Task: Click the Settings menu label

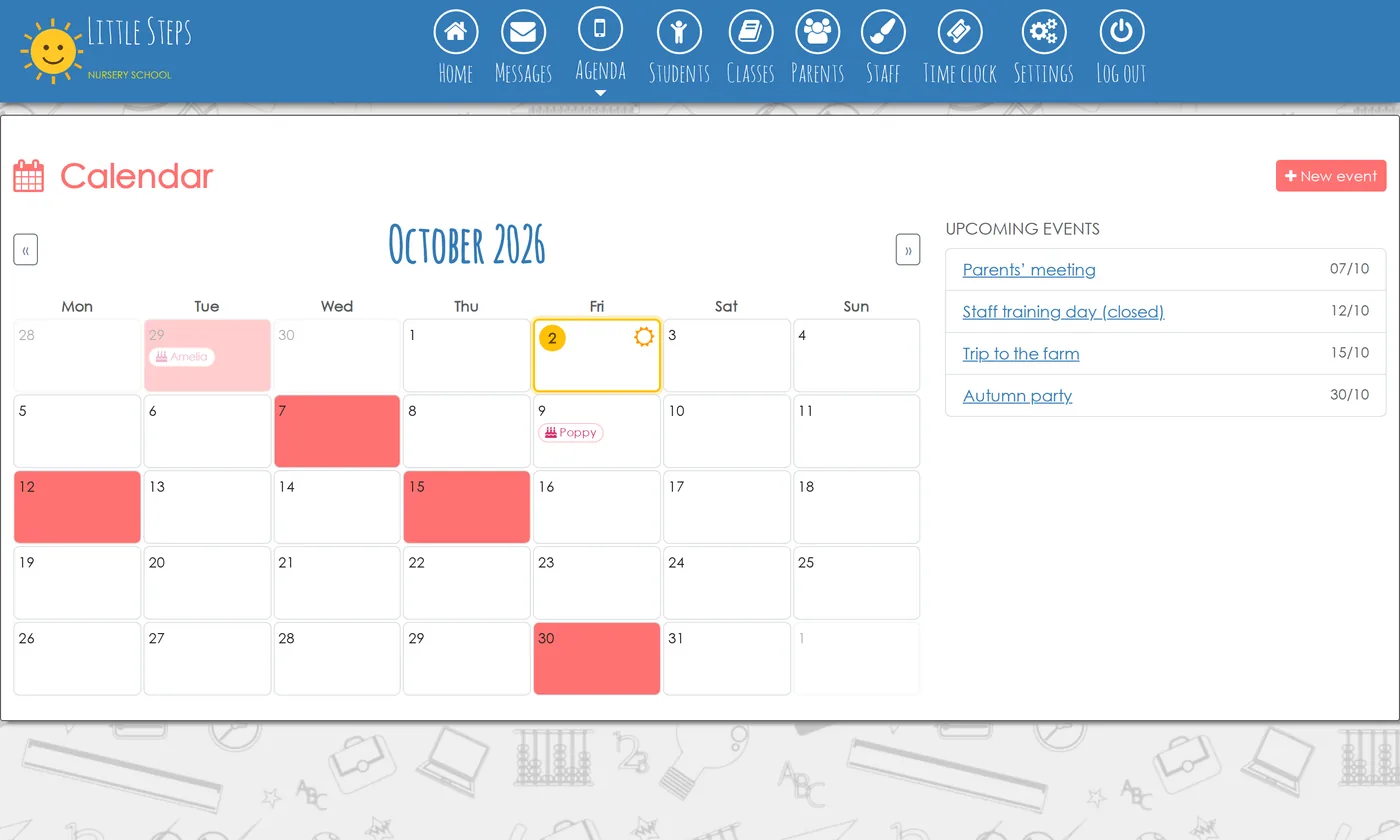Action: pyautogui.click(x=1044, y=73)
